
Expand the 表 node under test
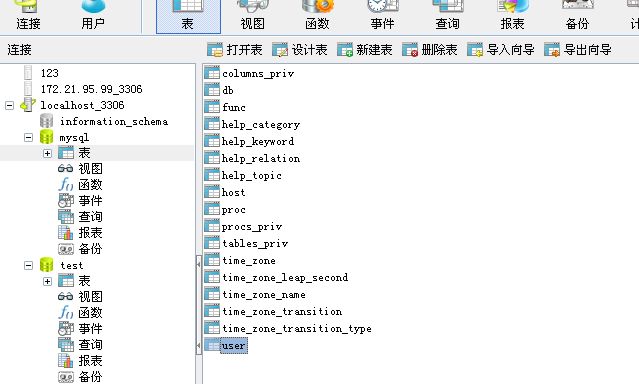coord(47,281)
